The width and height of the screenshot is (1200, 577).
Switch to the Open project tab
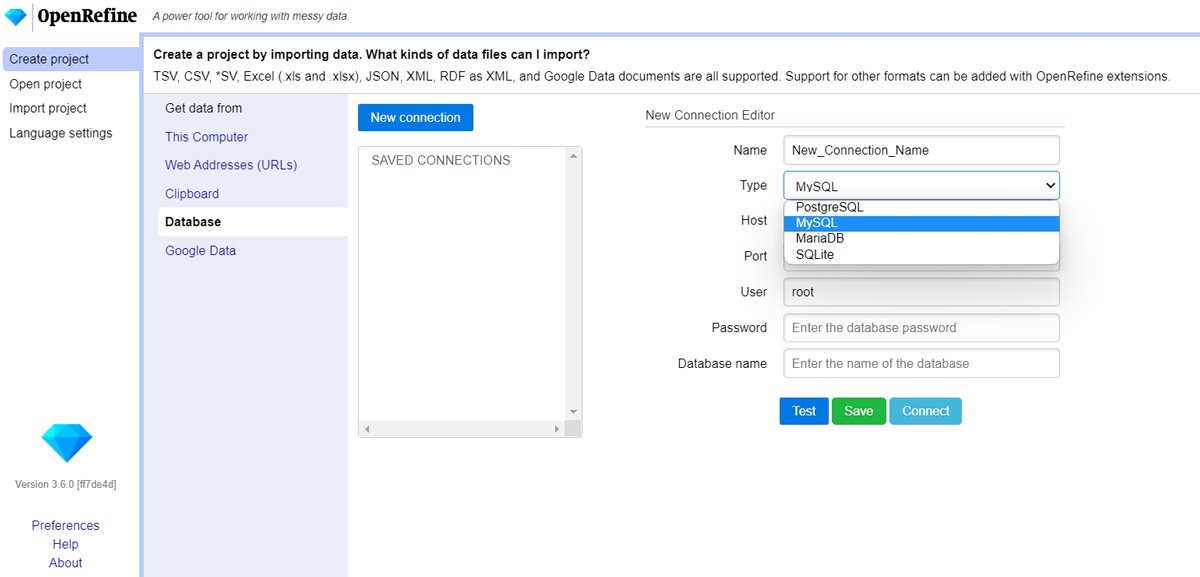tap(45, 84)
